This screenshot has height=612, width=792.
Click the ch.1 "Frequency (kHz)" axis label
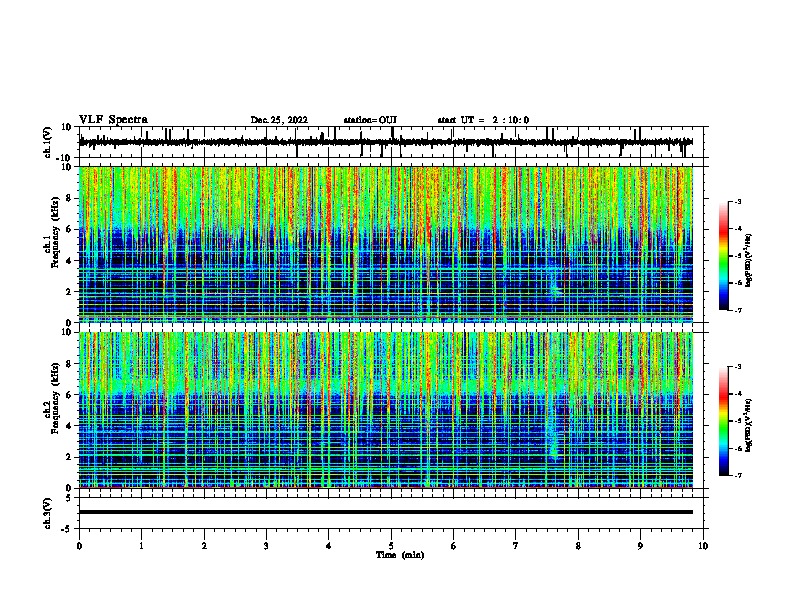[x=55, y=233]
